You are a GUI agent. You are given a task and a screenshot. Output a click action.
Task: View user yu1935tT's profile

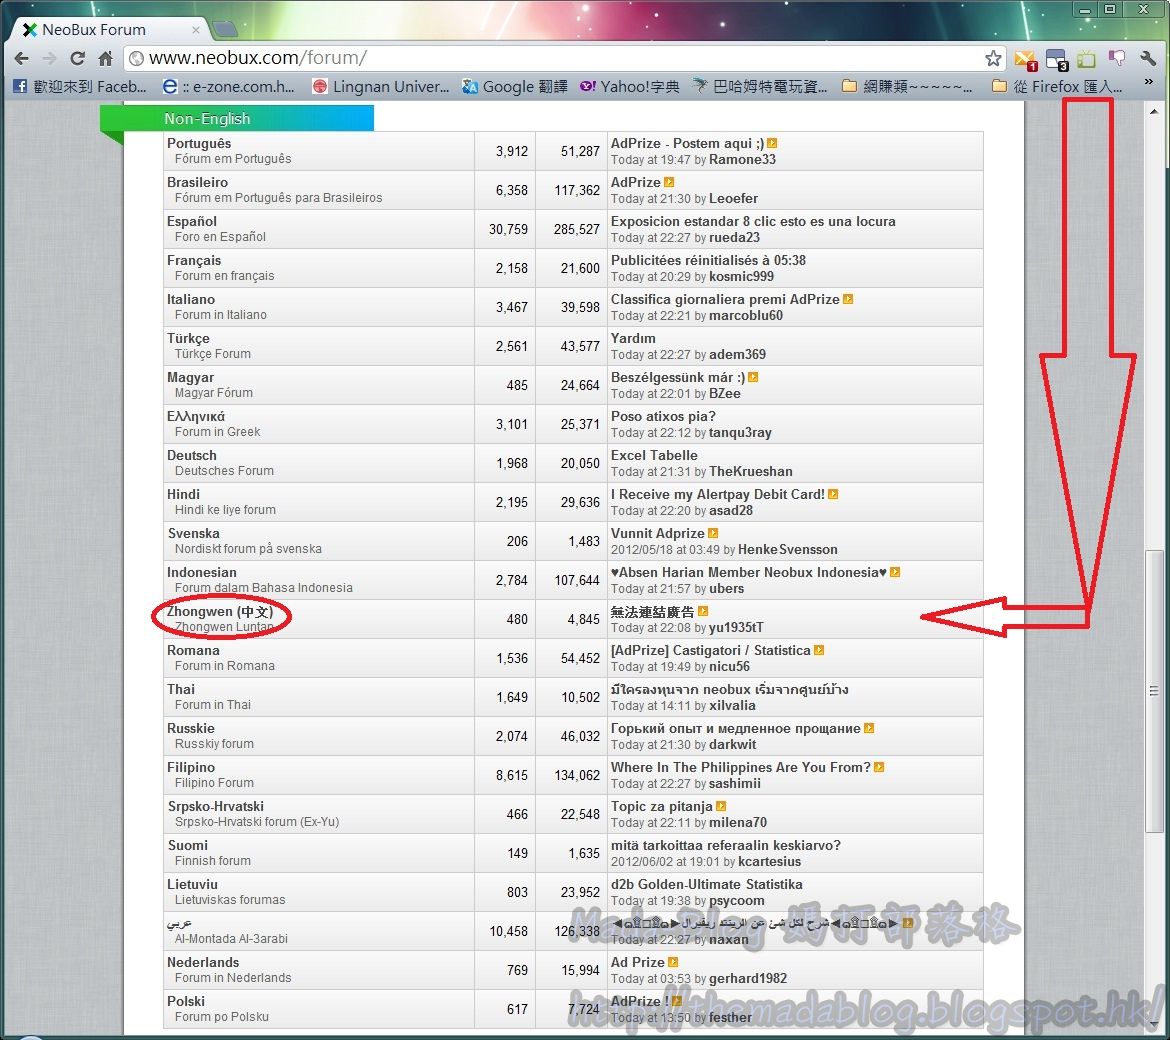(x=736, y=627)
